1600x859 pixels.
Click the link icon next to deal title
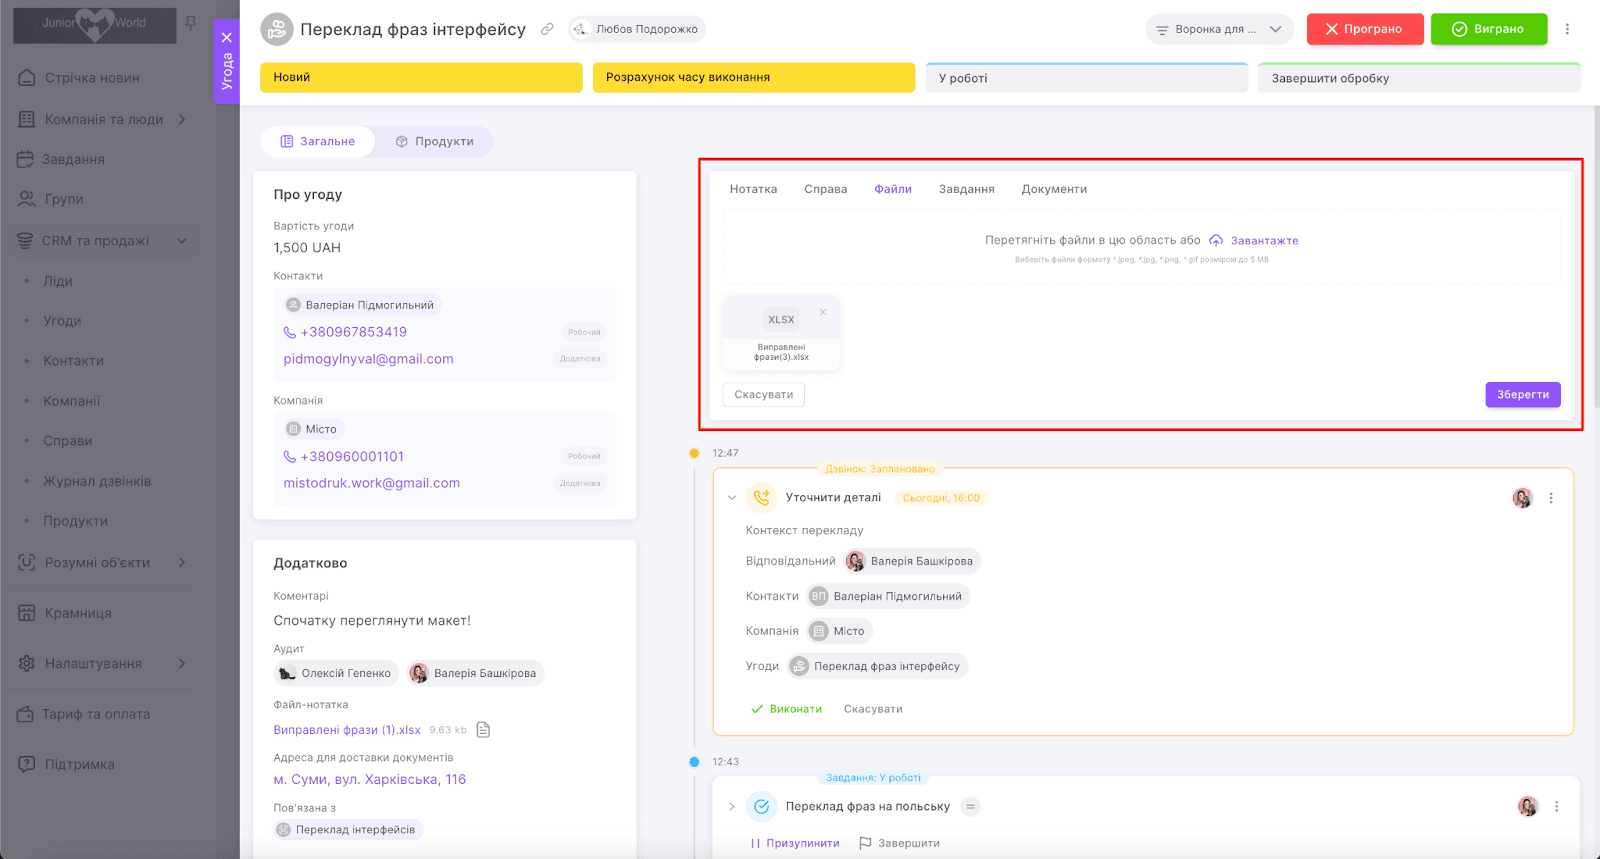(x=547, y=29)
